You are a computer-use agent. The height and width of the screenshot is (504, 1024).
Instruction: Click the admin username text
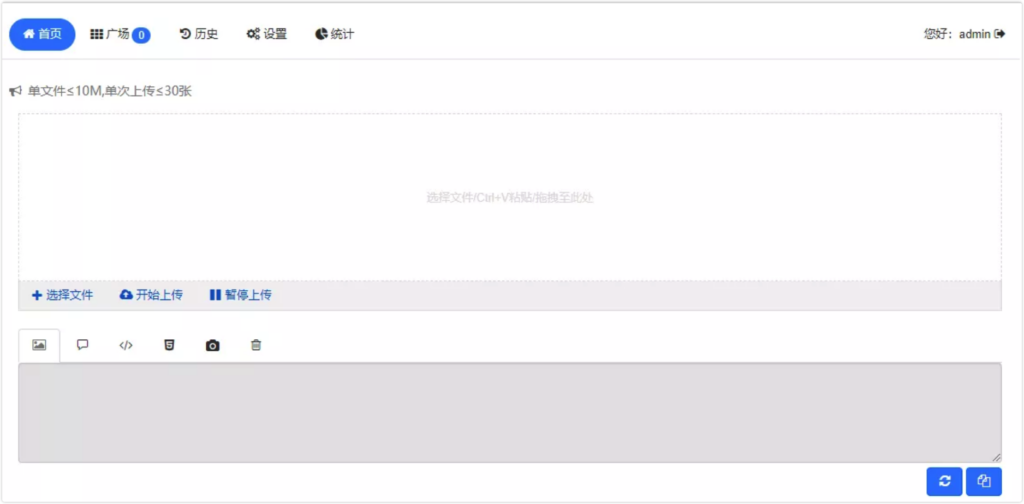click(974, 34)
